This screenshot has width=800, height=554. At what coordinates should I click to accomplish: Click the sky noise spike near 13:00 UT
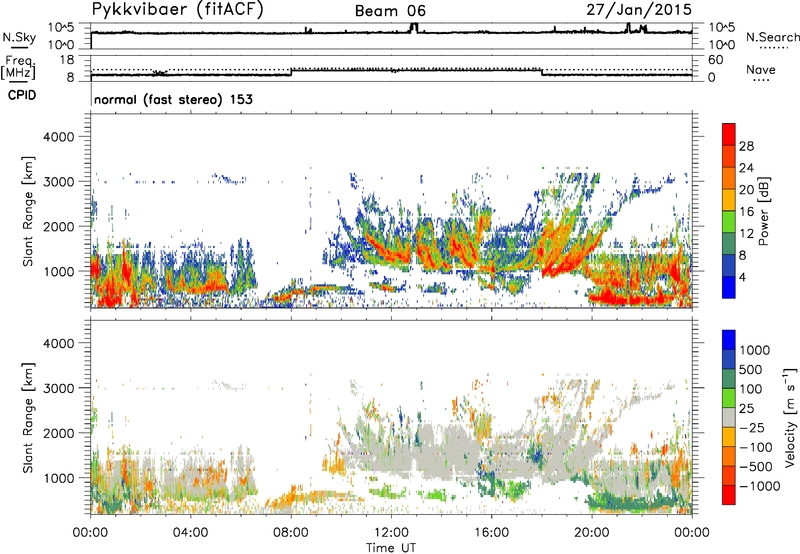(x=414, y=28)
